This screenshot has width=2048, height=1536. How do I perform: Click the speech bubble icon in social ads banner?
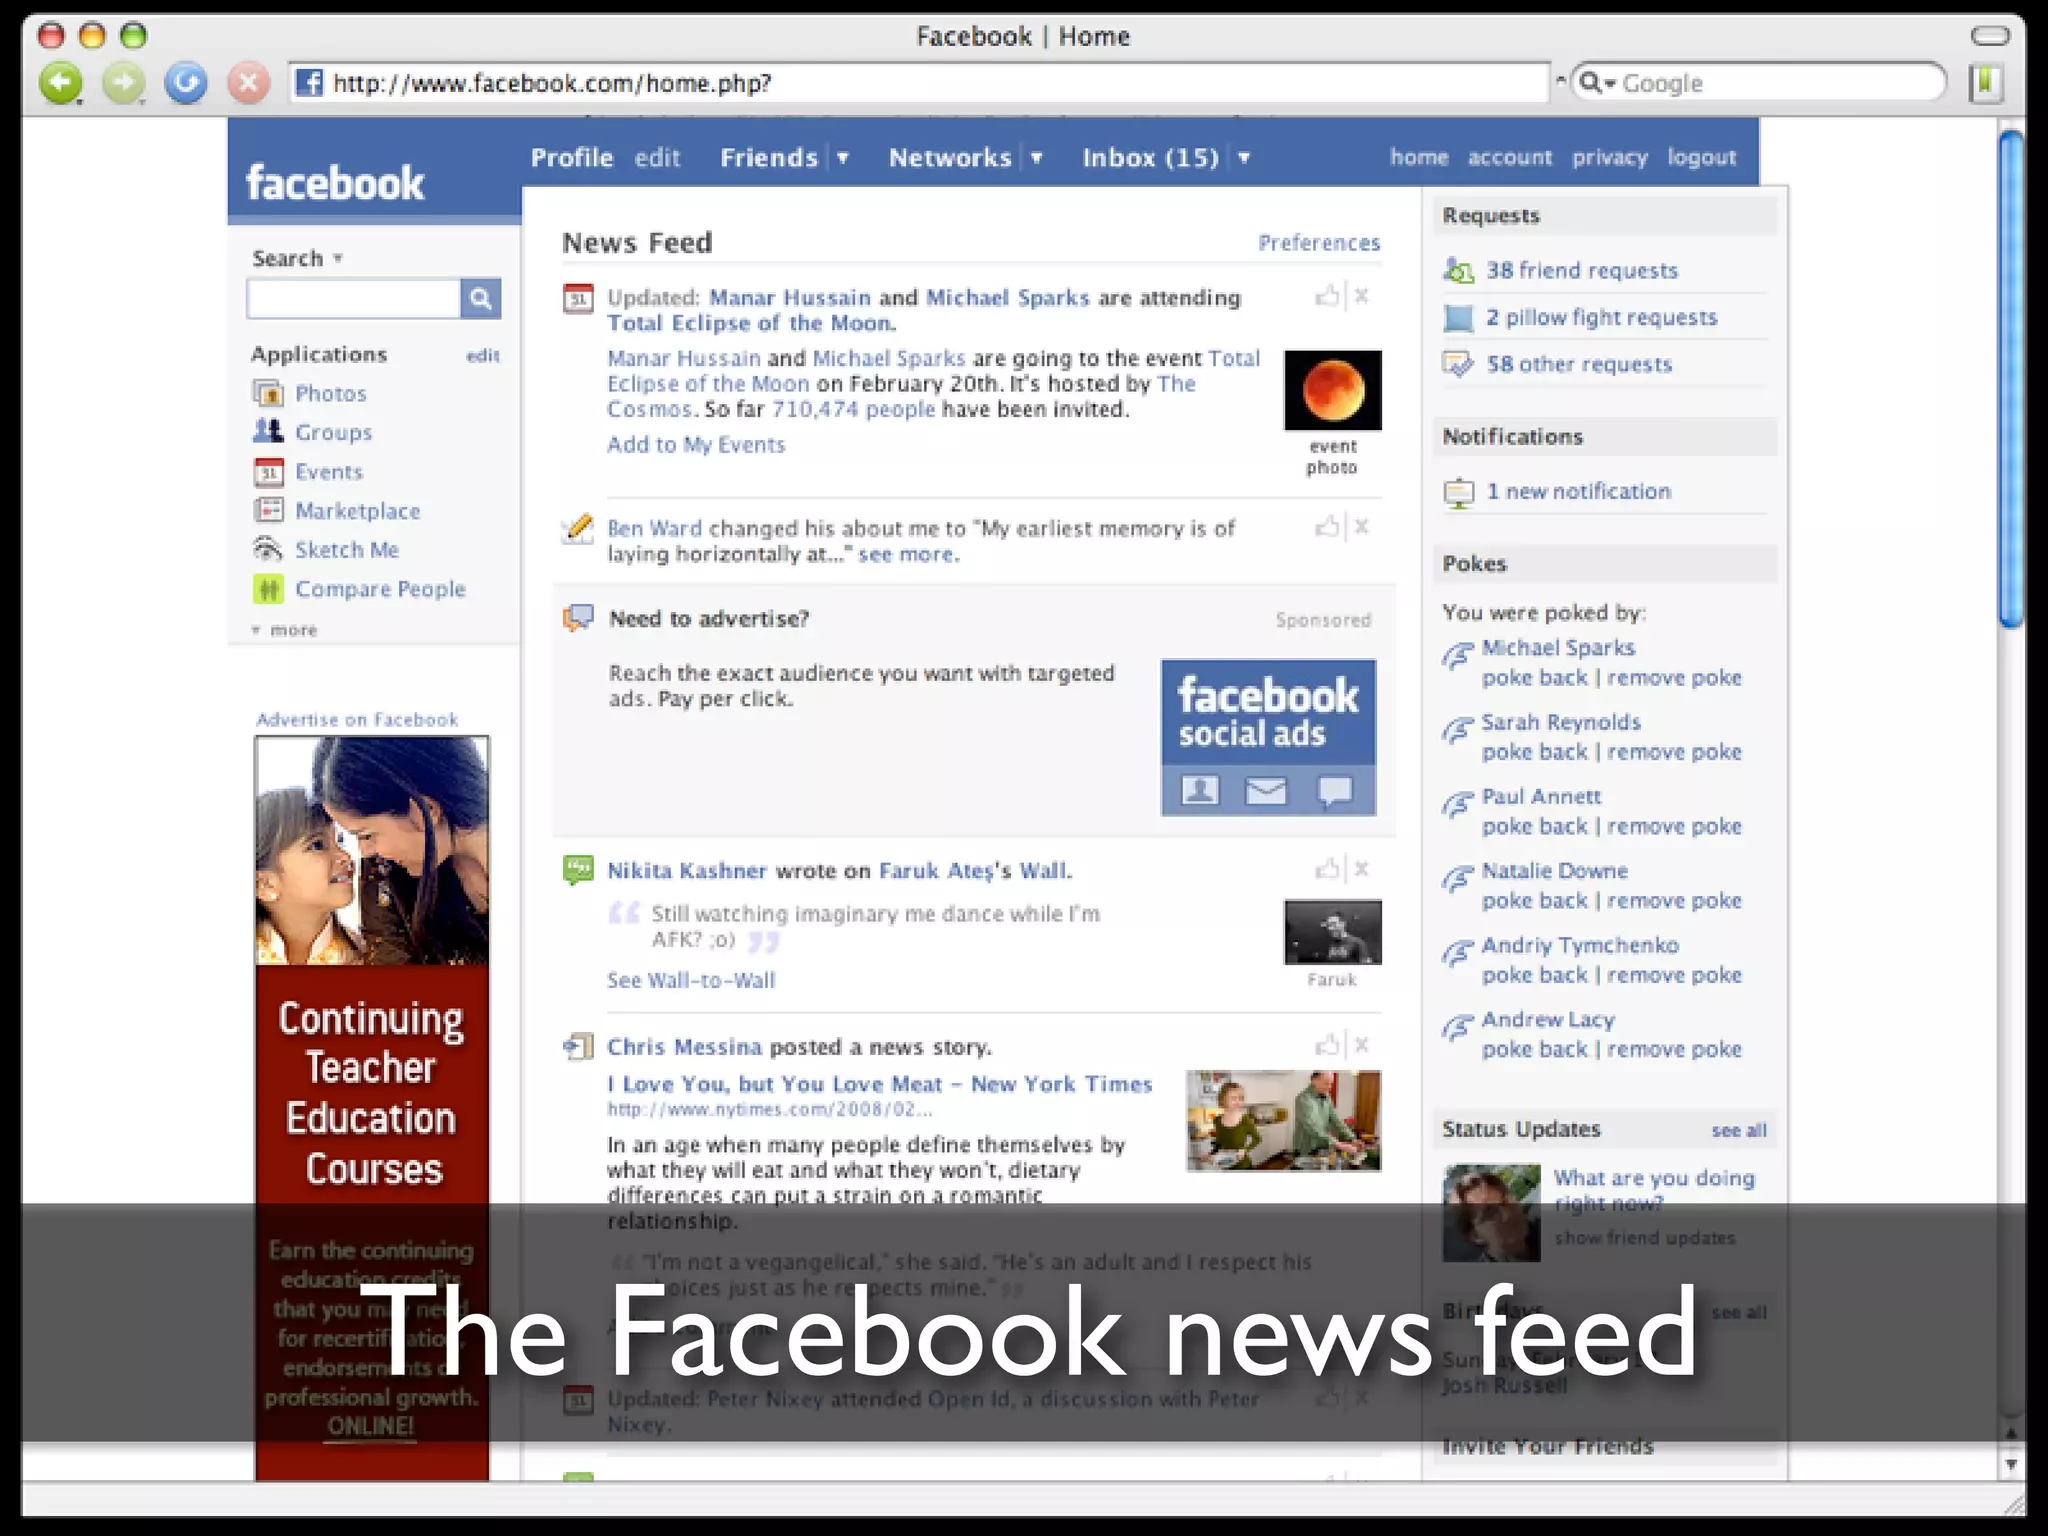1335,790
